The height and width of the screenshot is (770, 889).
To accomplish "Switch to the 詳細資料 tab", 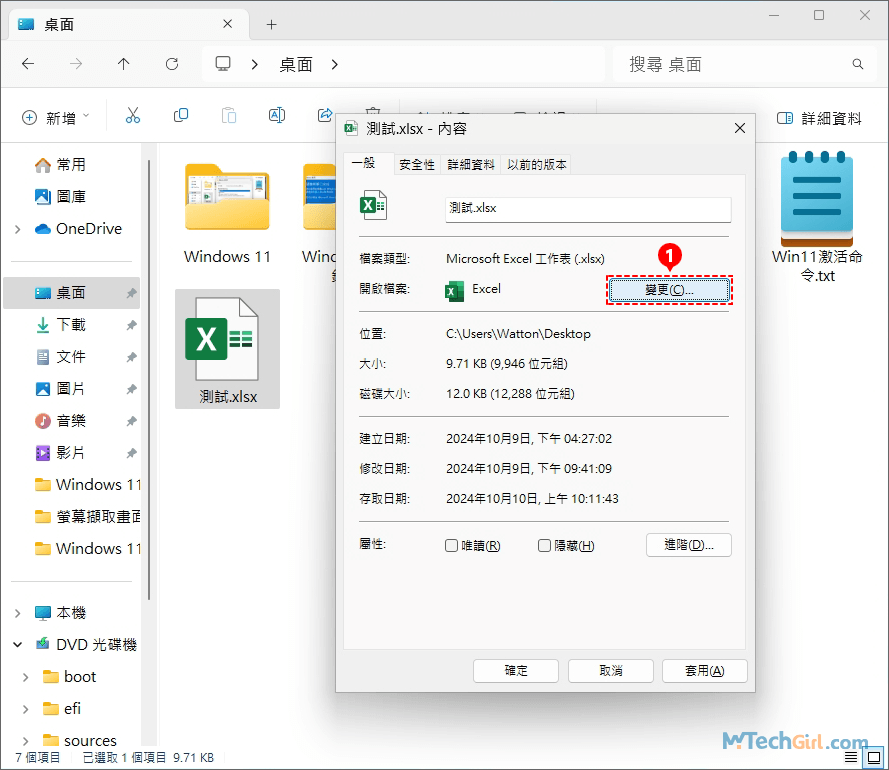I will coord(470,165).
